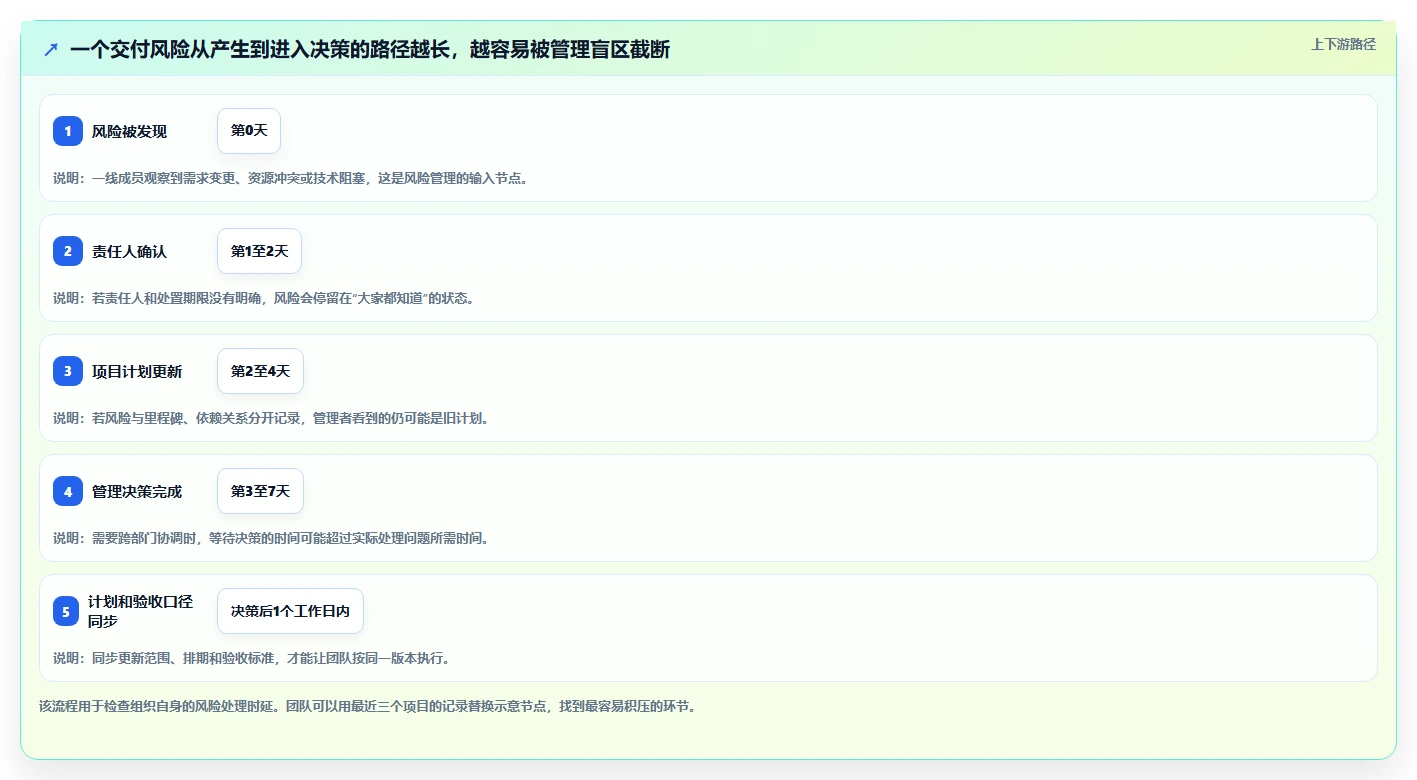Click the footer note starting 该流程用于检查组织自身
Image resolution: width=1417 pixels, height=780 pixels.
(x=367, y=706)
